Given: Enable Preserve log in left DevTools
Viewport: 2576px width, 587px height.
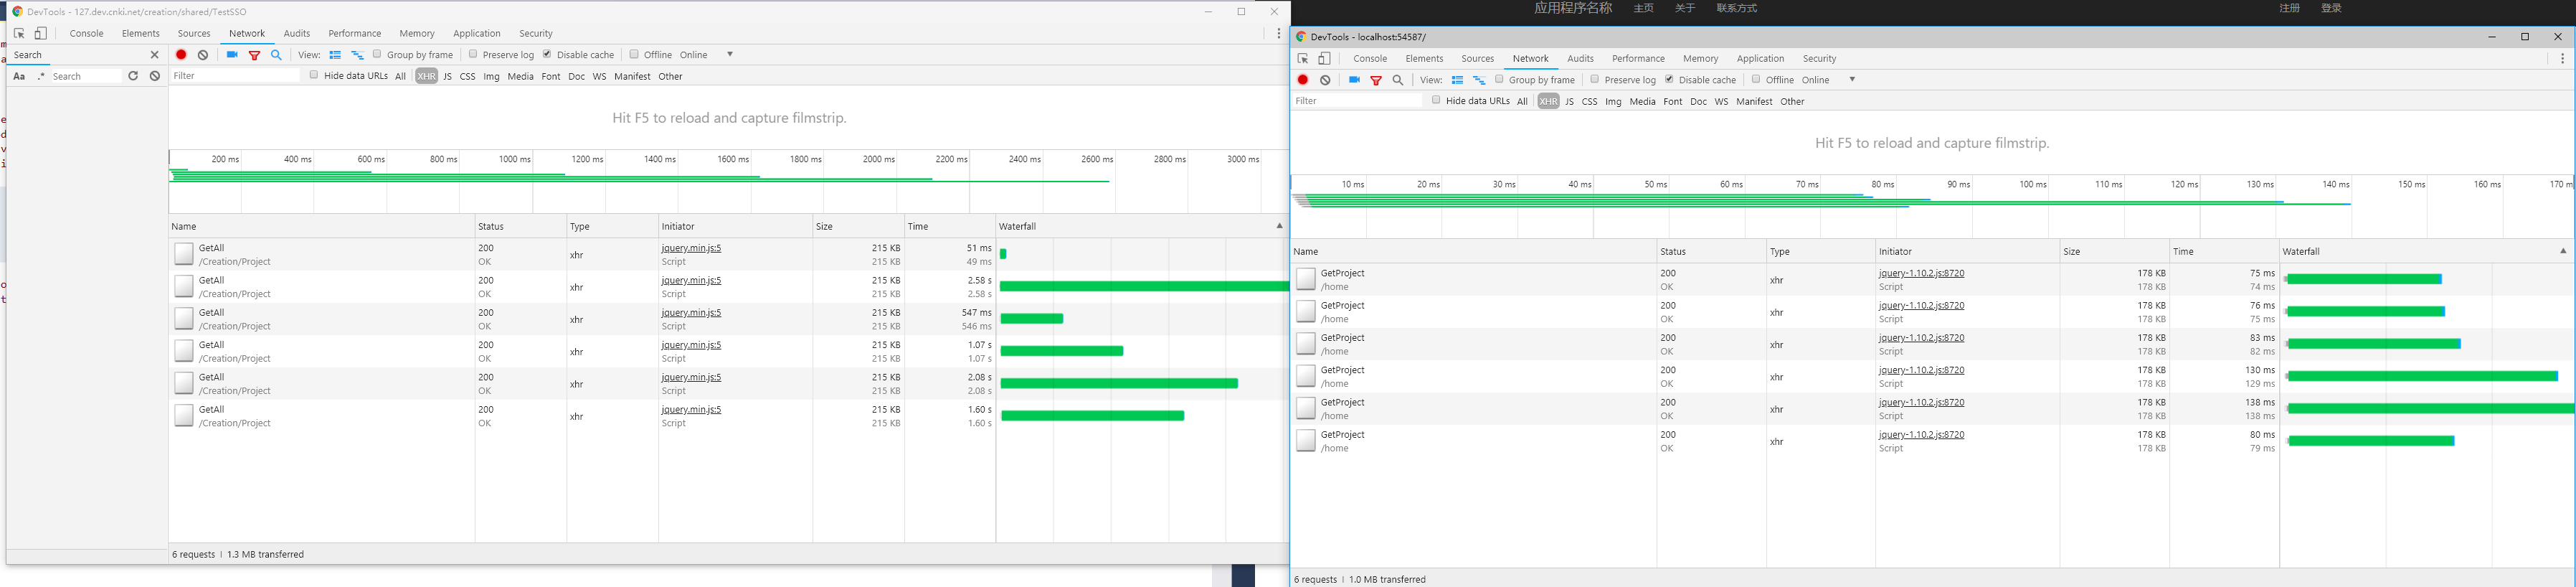Looking at the screenshot, I should [x=473, y=54].
